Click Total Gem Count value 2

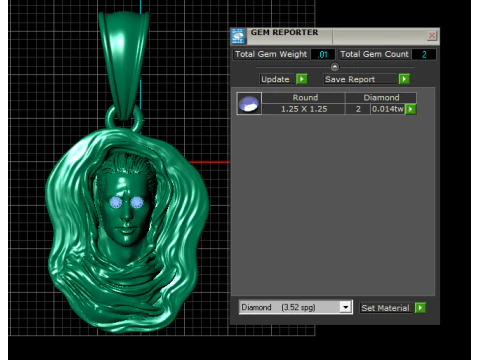pos(424,54)
